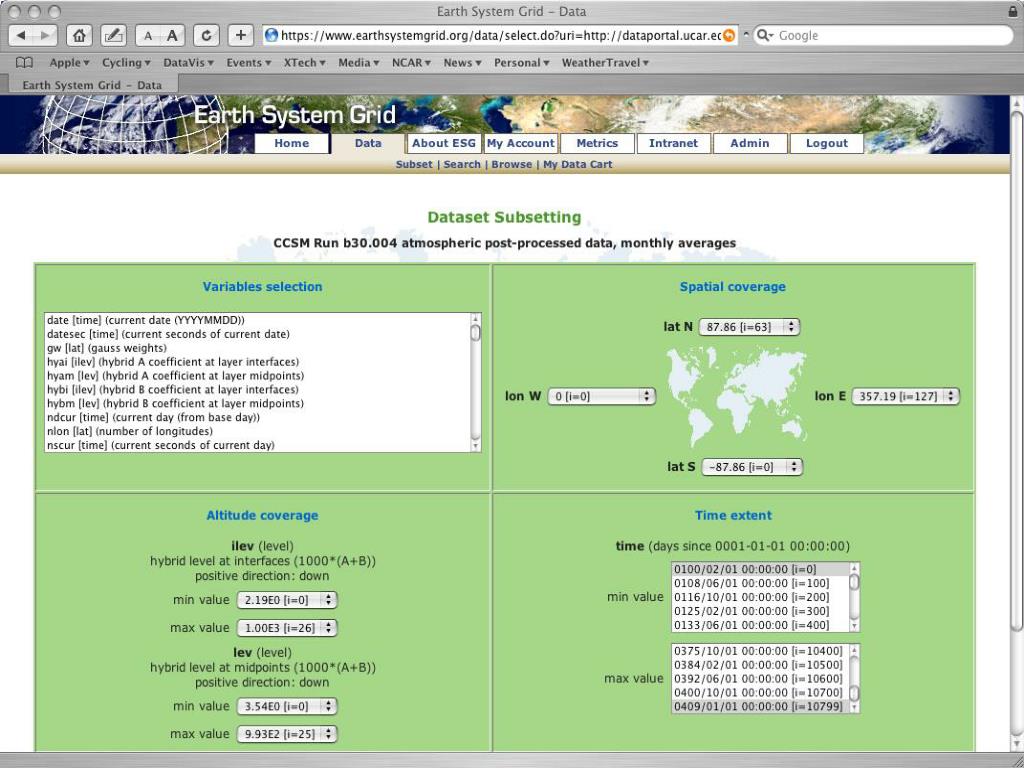Open the Personal bookmarks folder
Viewport: 1024px width, 768px height.
(521, 63)
